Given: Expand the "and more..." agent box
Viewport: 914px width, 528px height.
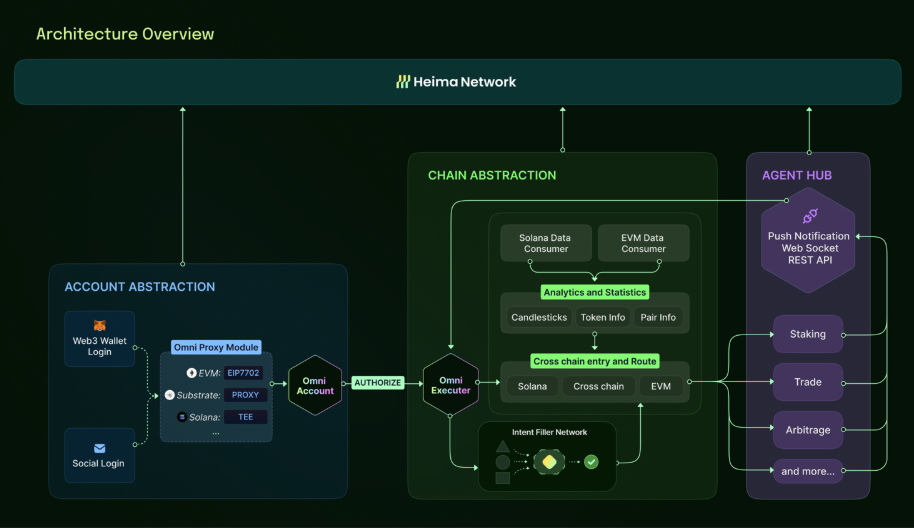Looking at the screenshot, I should point(808,471).
